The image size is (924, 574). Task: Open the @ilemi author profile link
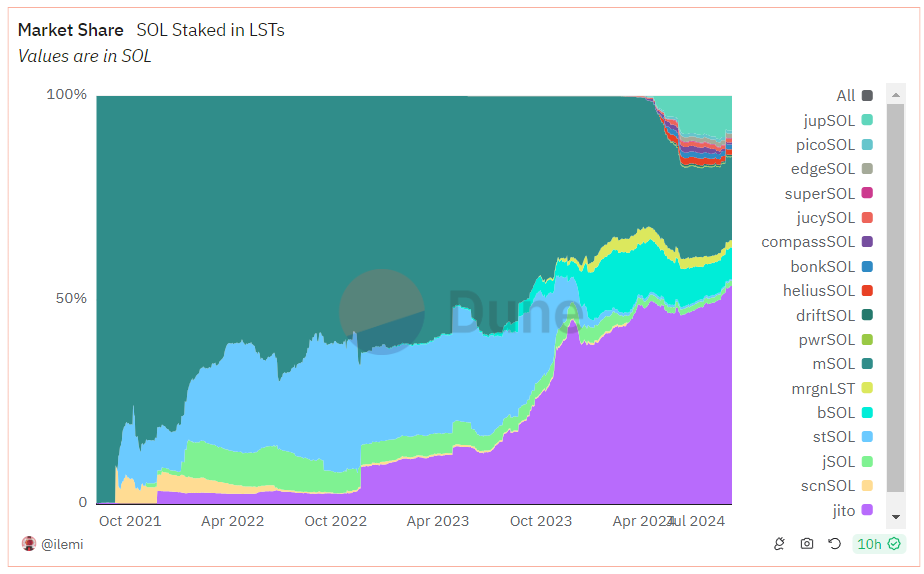(x=62, y=544)
